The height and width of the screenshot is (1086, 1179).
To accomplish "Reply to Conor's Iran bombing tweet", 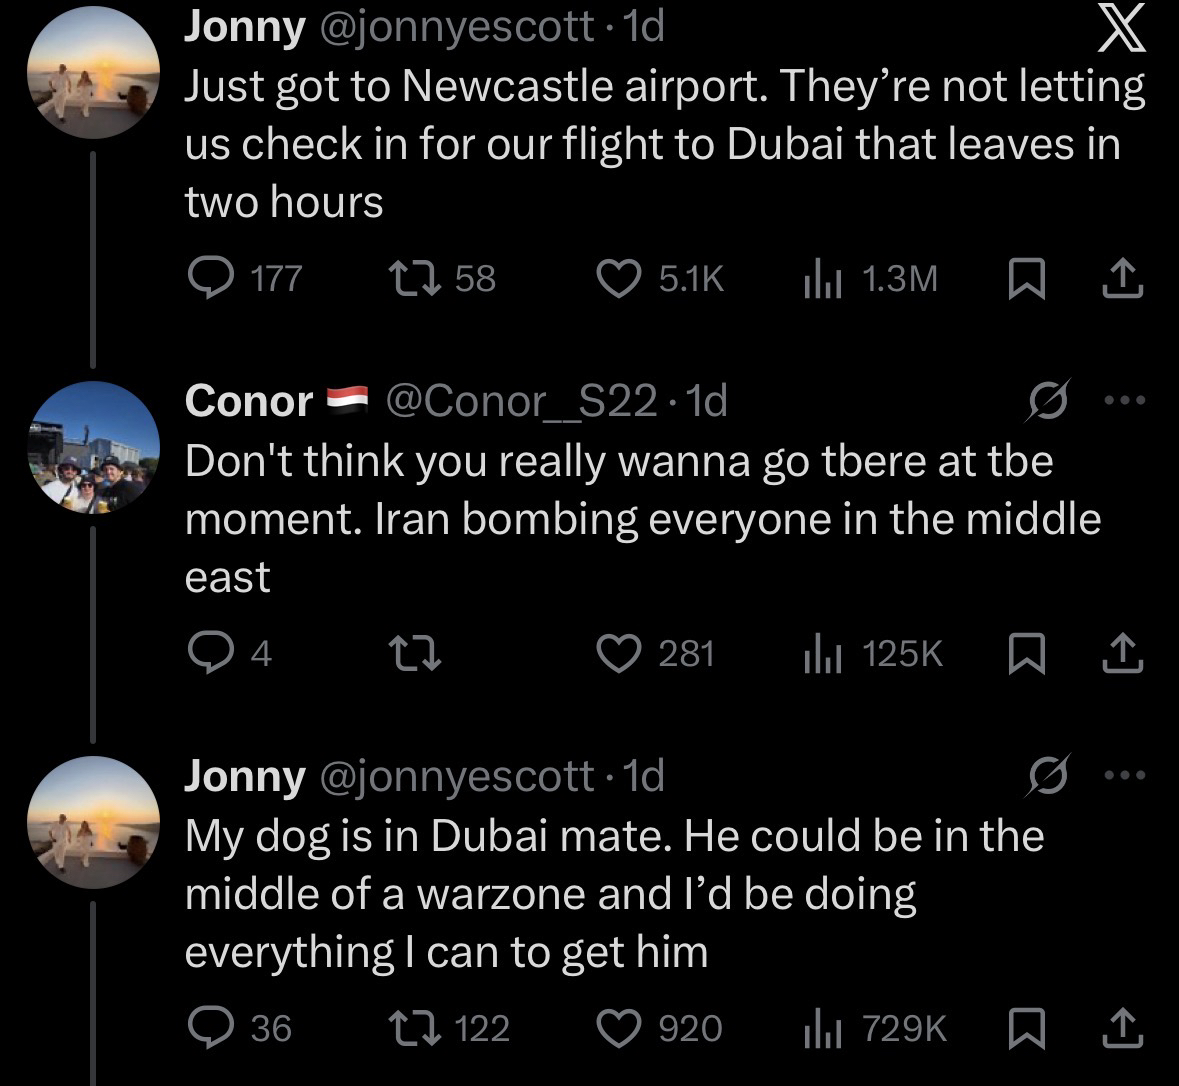I will tap(209, 653).
